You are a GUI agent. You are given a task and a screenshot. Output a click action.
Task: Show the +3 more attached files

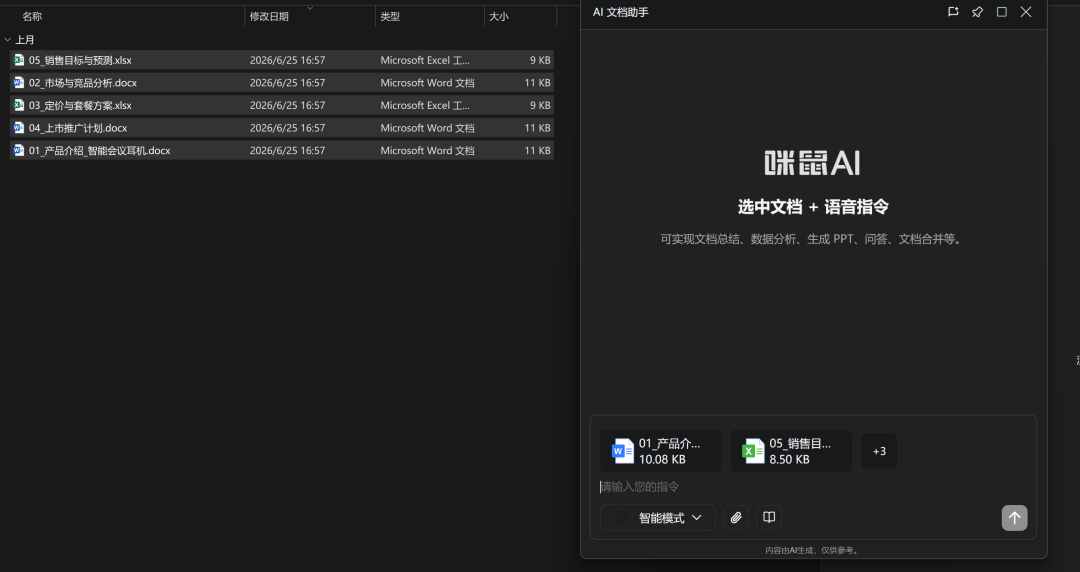click(x=879, y=451)
